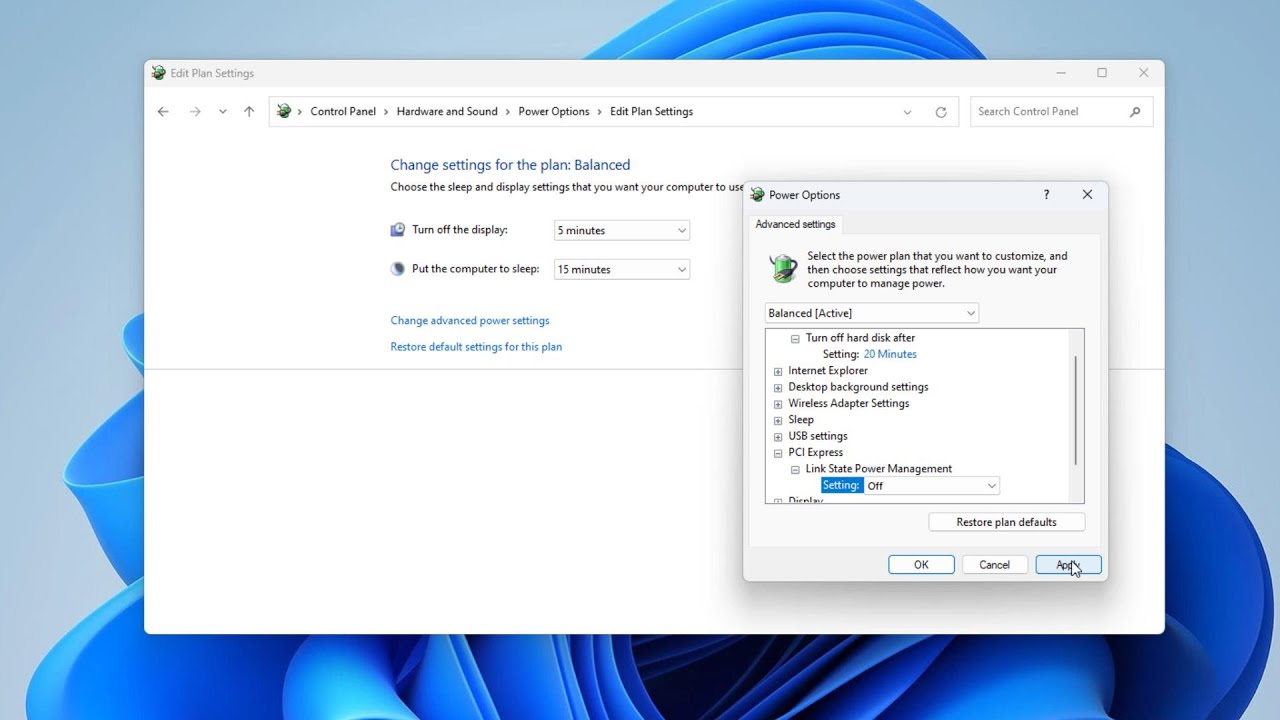The height and width of the screenshot is (720, 1280).
Task: Click the 20 Minutes setting value
Action: (x=890, y=354)
